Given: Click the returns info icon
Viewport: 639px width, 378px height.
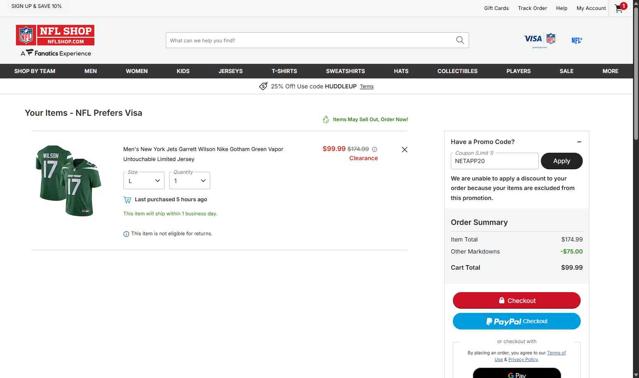Looking at the screenshot, I should click(x=126, y=234).
